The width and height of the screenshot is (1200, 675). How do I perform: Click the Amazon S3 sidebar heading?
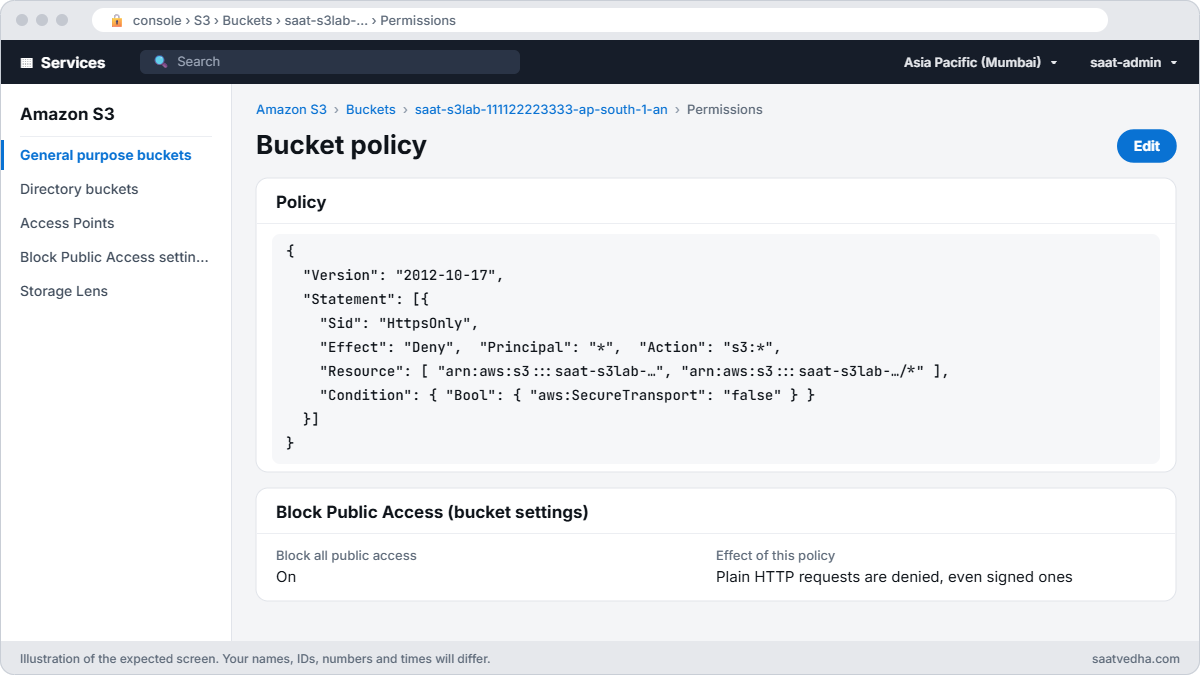[67, 114]
